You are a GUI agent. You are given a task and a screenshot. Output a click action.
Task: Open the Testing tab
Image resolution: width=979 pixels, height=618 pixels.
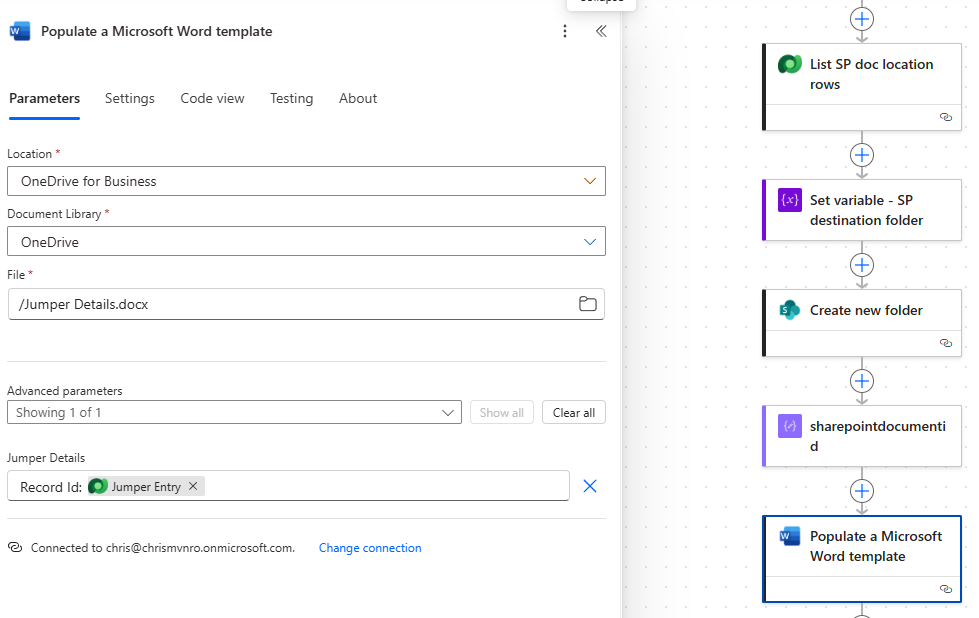tap(291, 98)
